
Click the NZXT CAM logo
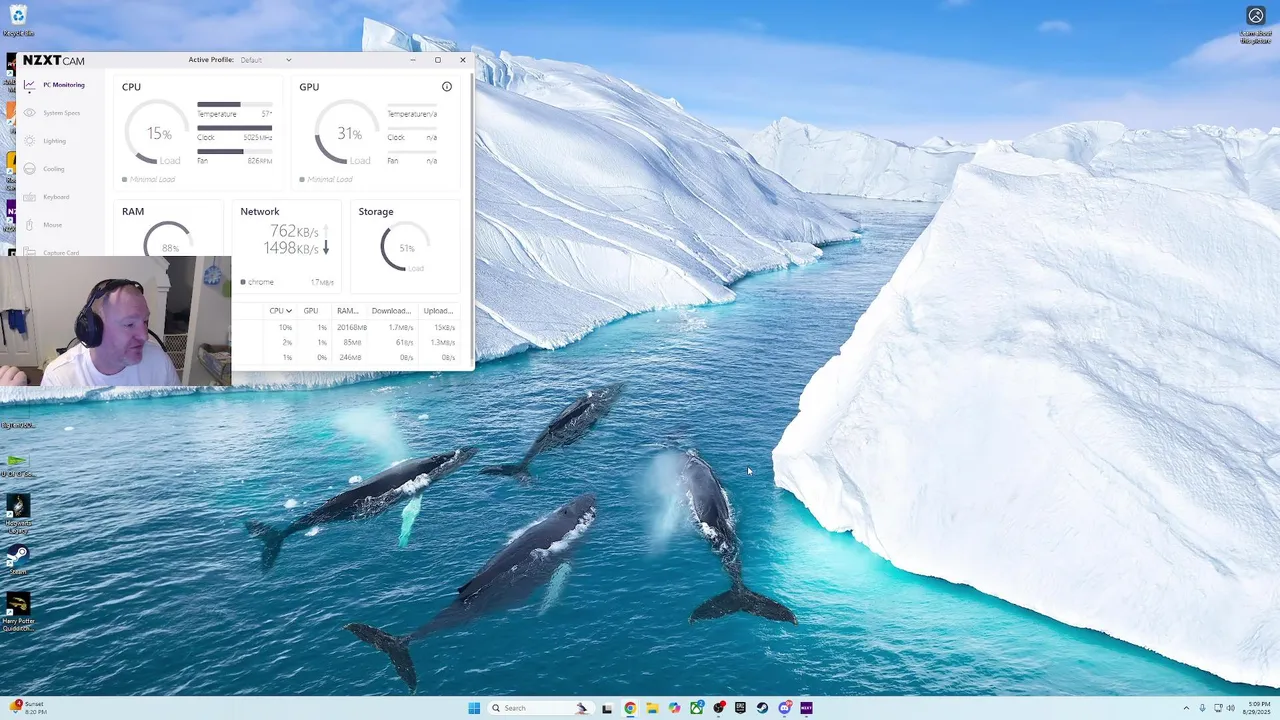[x=54, y=61]
